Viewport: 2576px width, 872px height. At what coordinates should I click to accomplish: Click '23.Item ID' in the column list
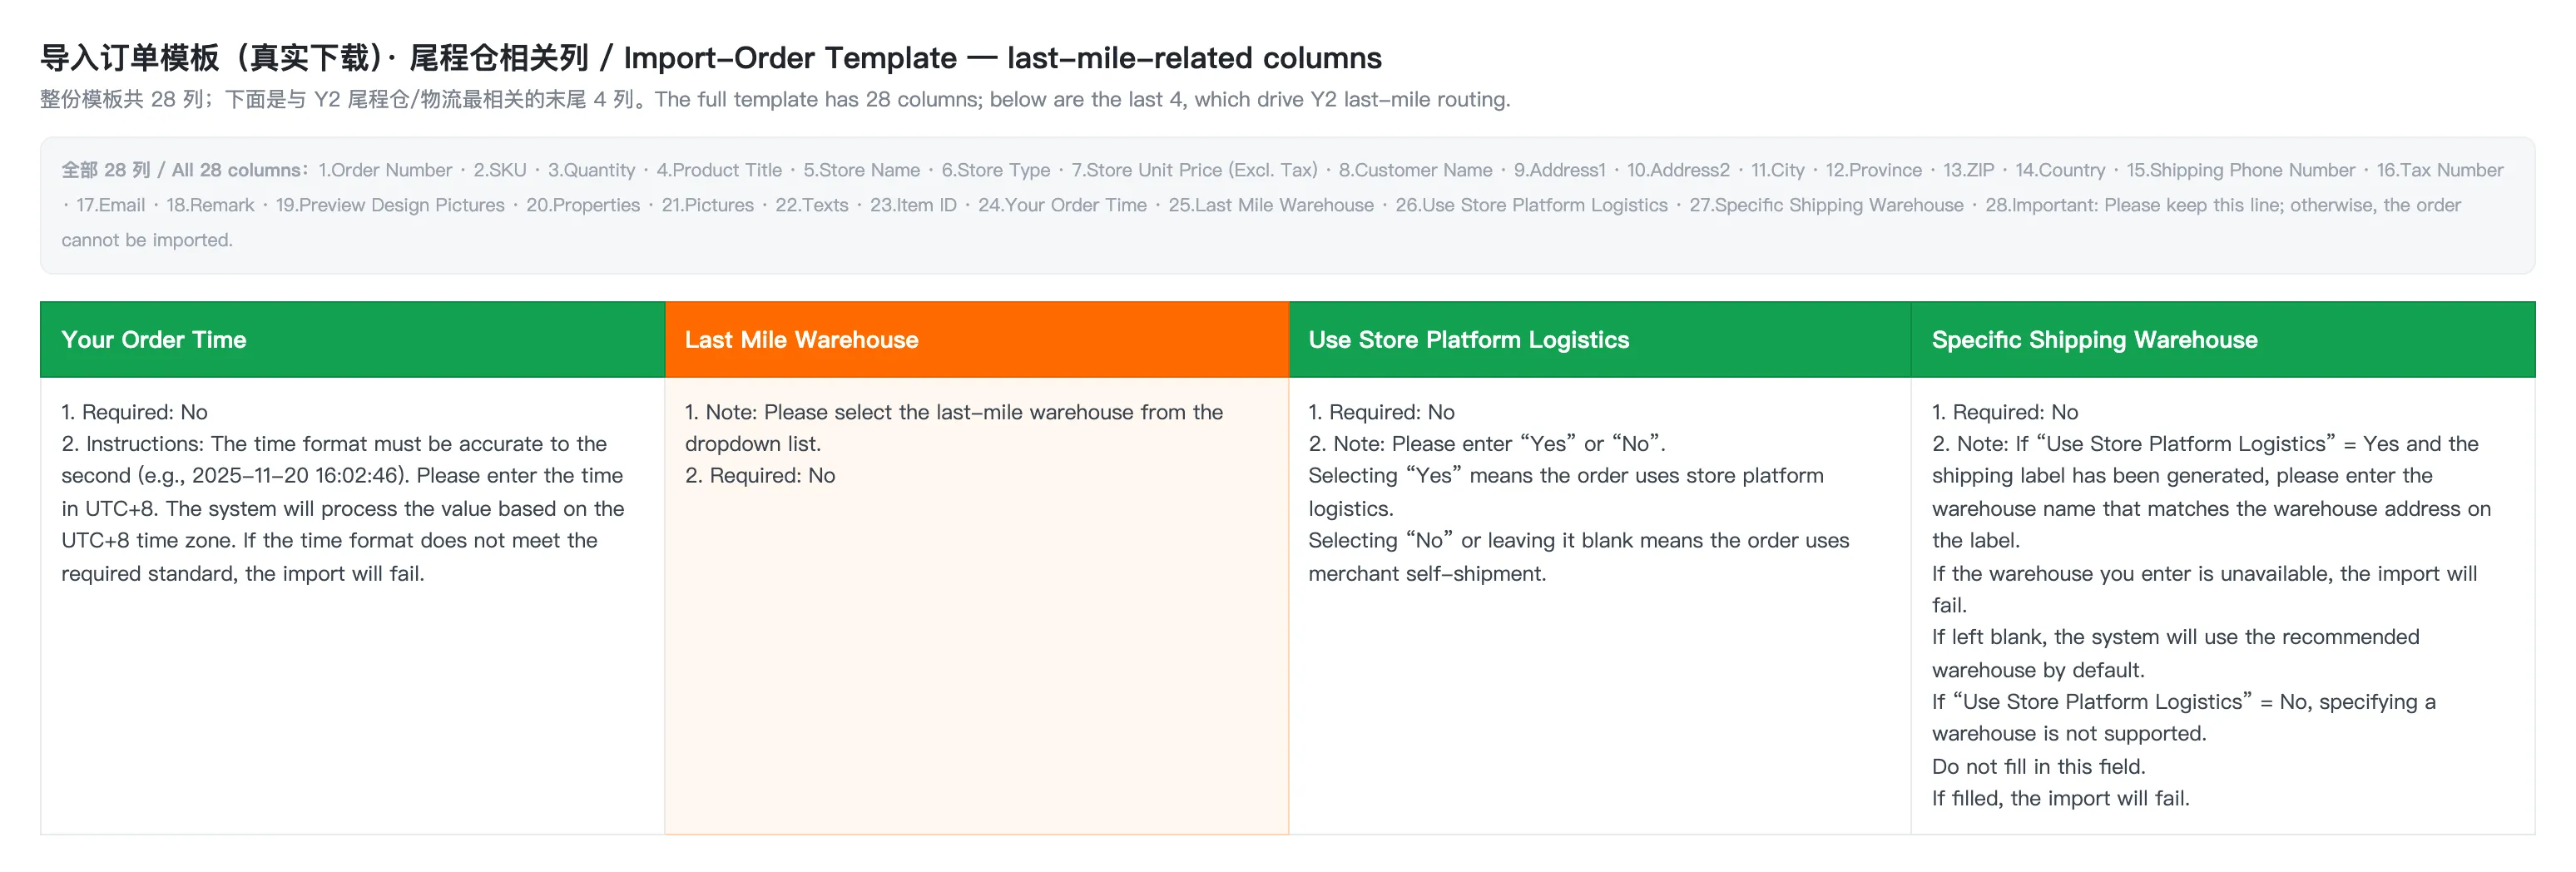point(913,205)
